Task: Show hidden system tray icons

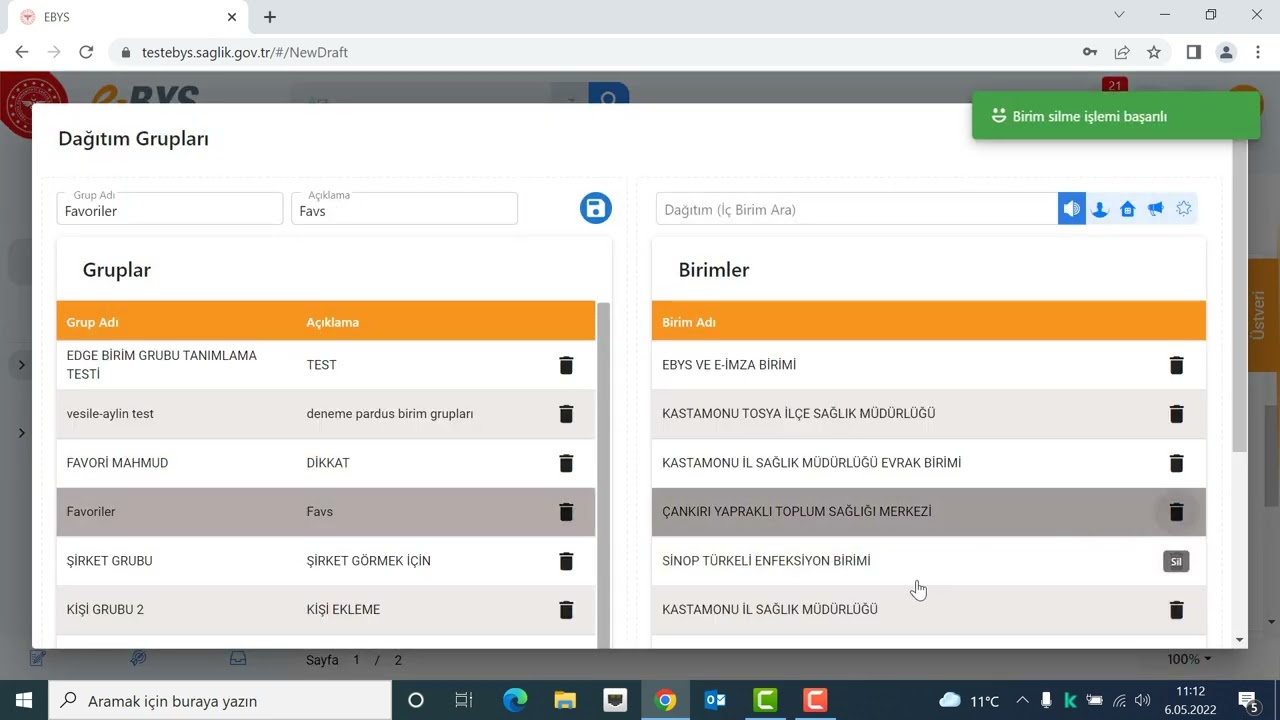Action: [1022, 700]
